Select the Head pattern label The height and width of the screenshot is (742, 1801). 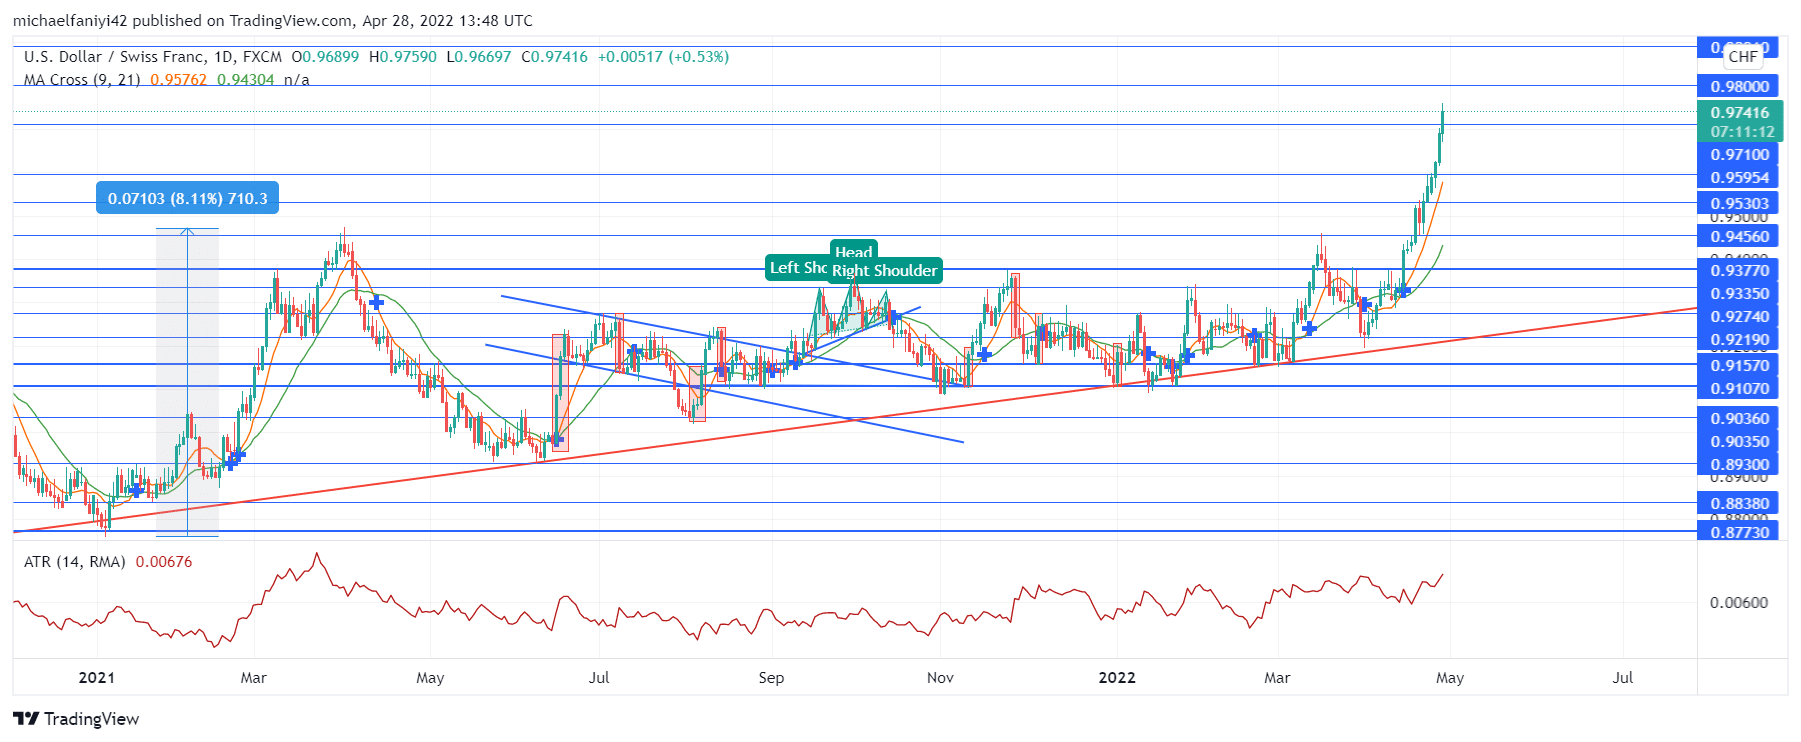click(x=853, y=251)
